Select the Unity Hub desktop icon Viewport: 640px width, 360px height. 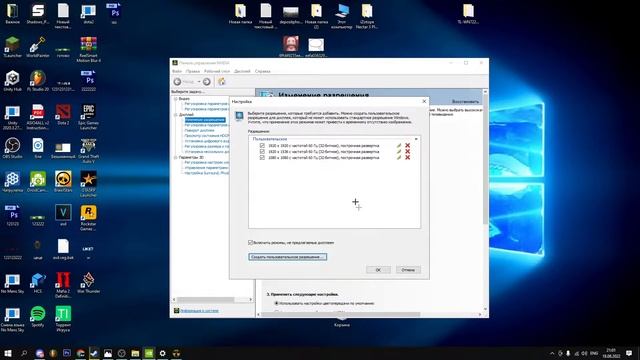click(x=12, y=81)
